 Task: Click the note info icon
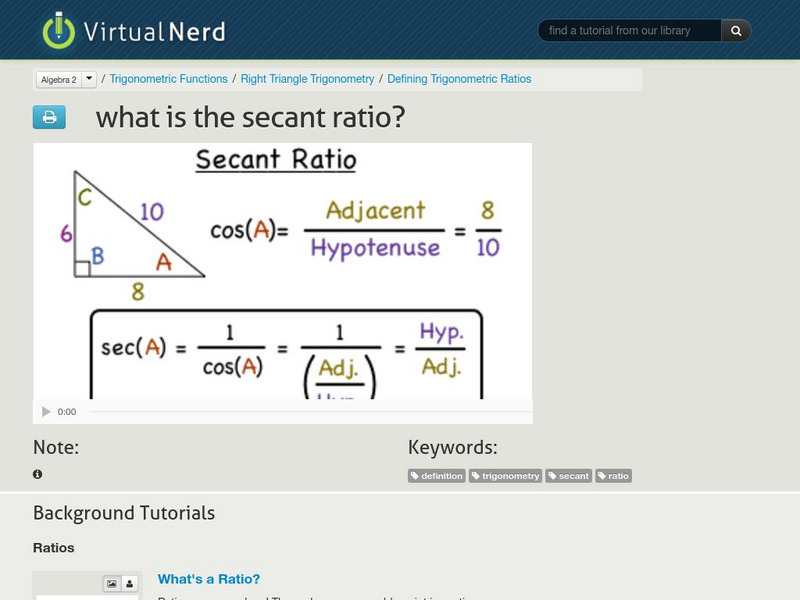click(38, 474)
